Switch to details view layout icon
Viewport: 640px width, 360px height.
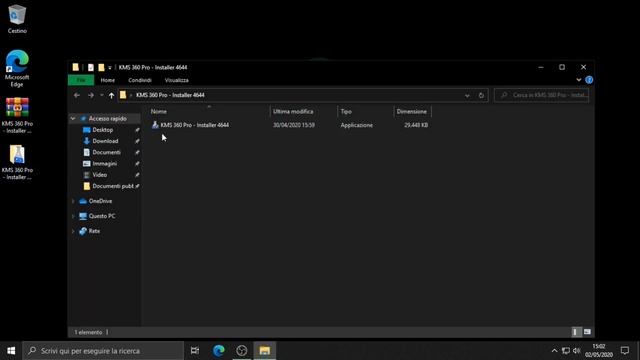coord(575,332)
